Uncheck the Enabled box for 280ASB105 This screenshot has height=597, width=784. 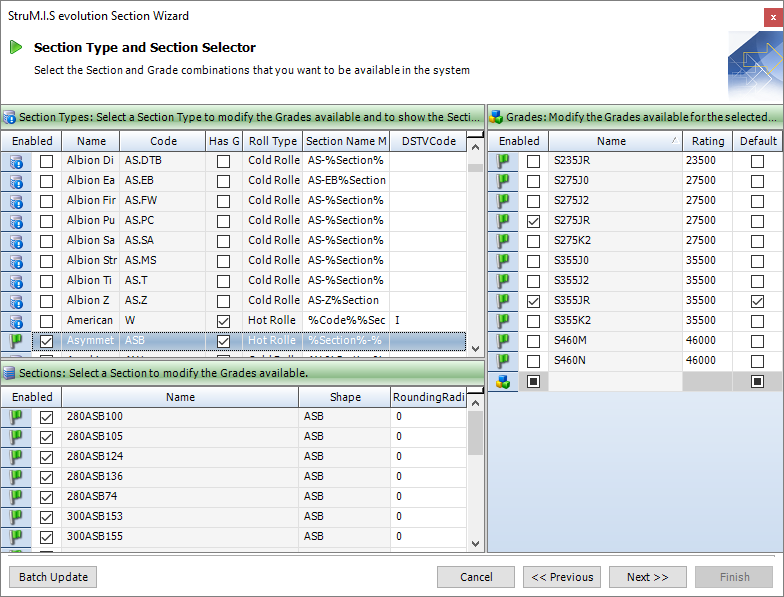pyautogui.click(x=46, y=437)
